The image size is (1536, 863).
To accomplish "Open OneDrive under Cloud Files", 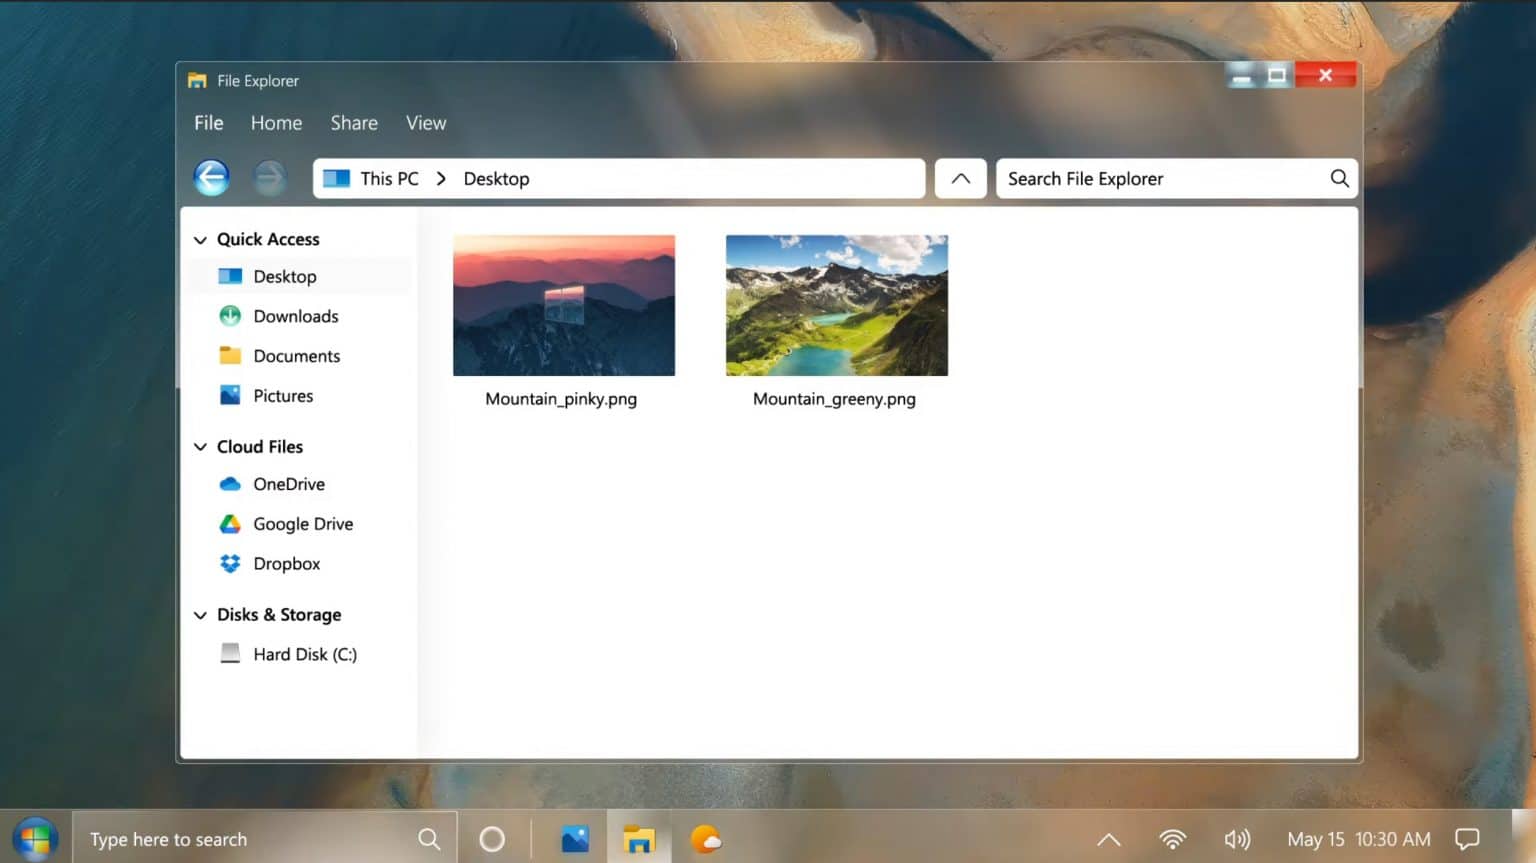I will pos(288,484).
